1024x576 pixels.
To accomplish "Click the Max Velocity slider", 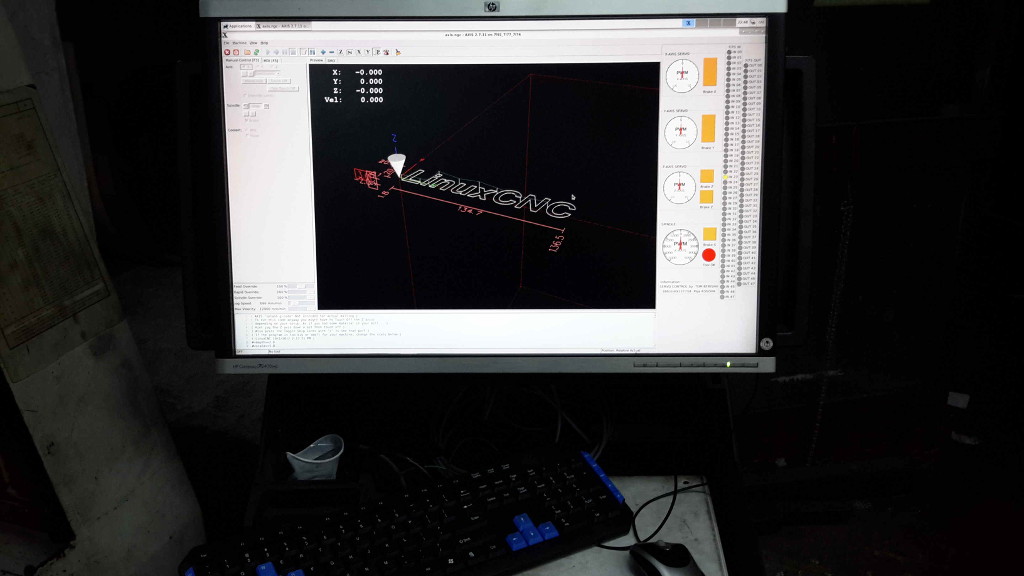I will (x=301, y=309).
